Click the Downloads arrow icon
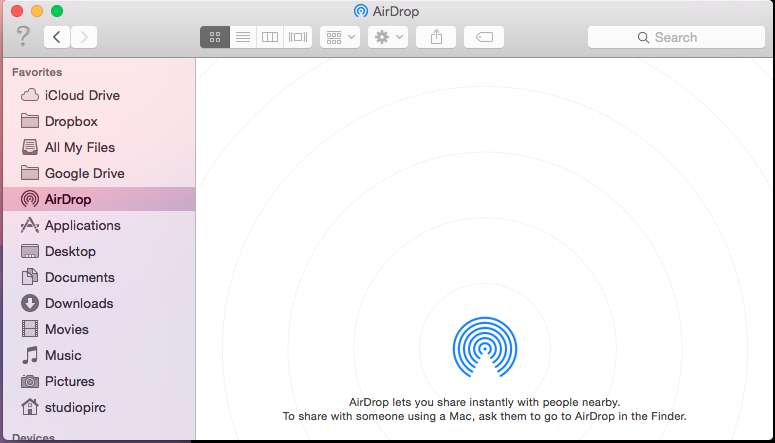The height and width of the screenshot is (443, 775). coord(30,303)
